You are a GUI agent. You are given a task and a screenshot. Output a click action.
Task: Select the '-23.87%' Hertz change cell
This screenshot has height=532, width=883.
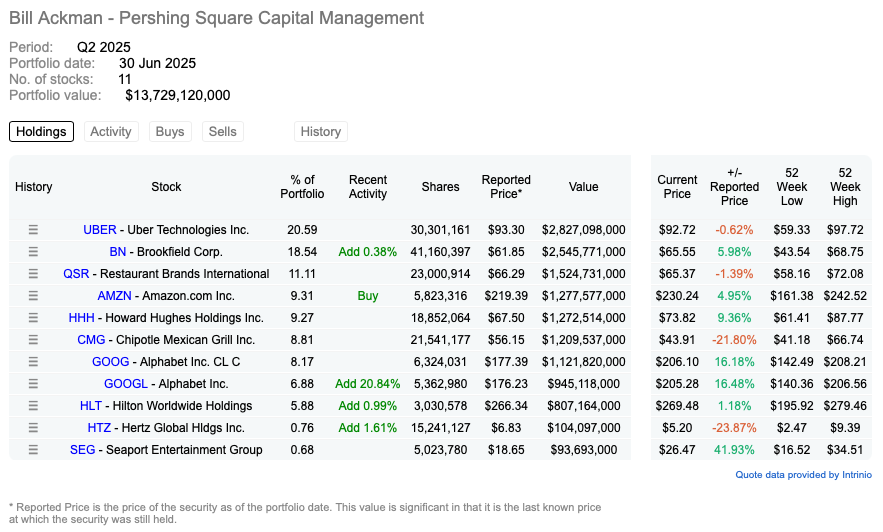[x=734, y=427]
